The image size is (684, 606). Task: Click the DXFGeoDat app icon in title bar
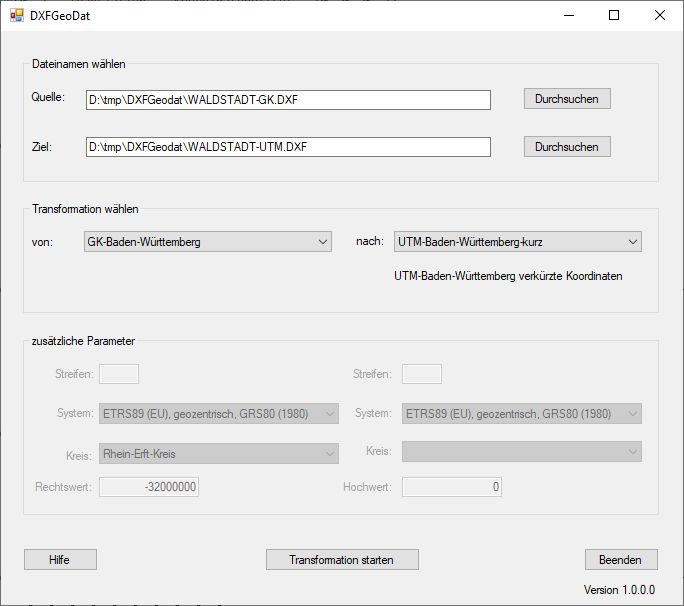click(x=16, y=15)
